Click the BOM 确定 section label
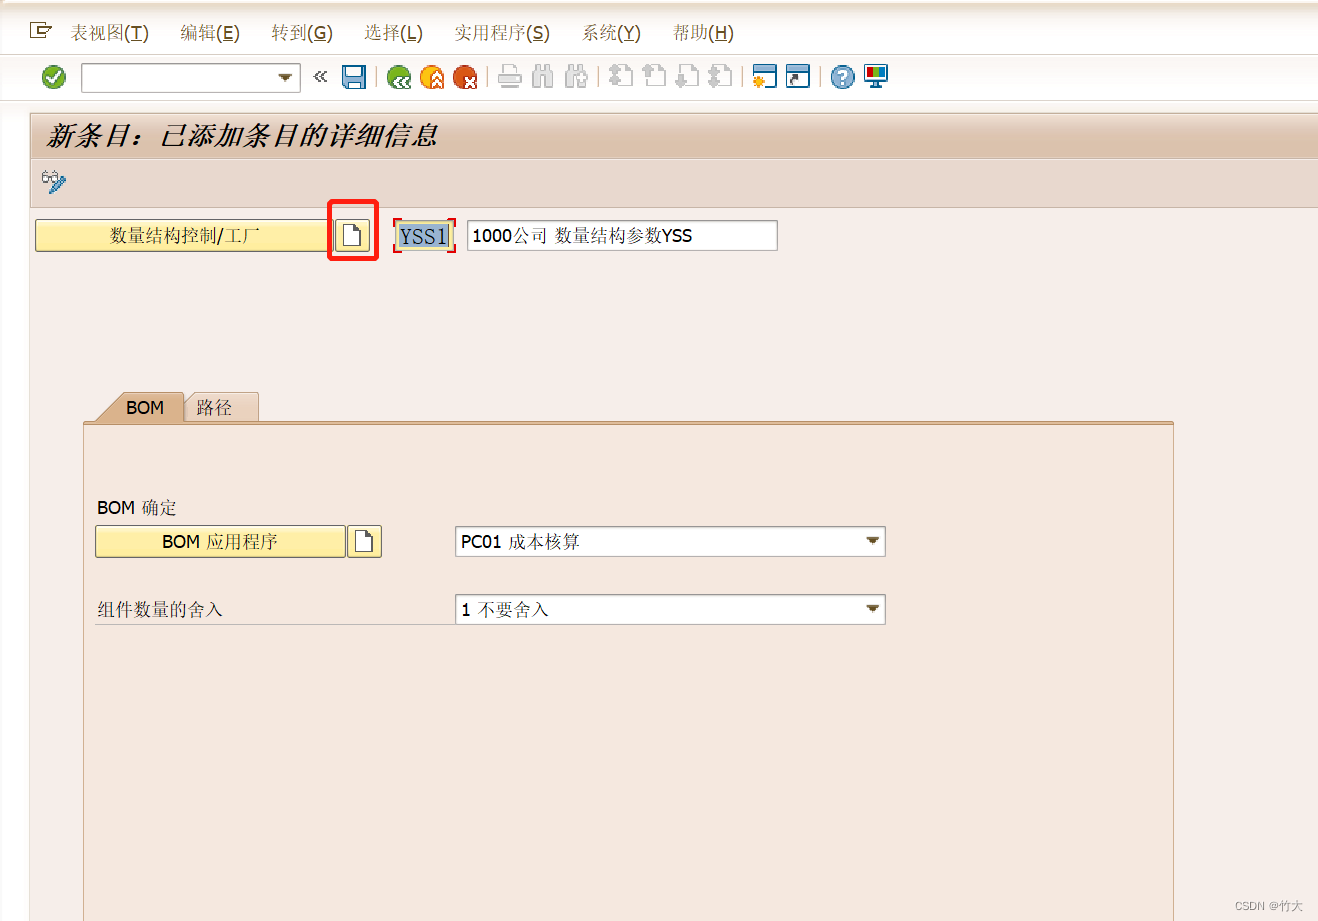 coord(137,507)
